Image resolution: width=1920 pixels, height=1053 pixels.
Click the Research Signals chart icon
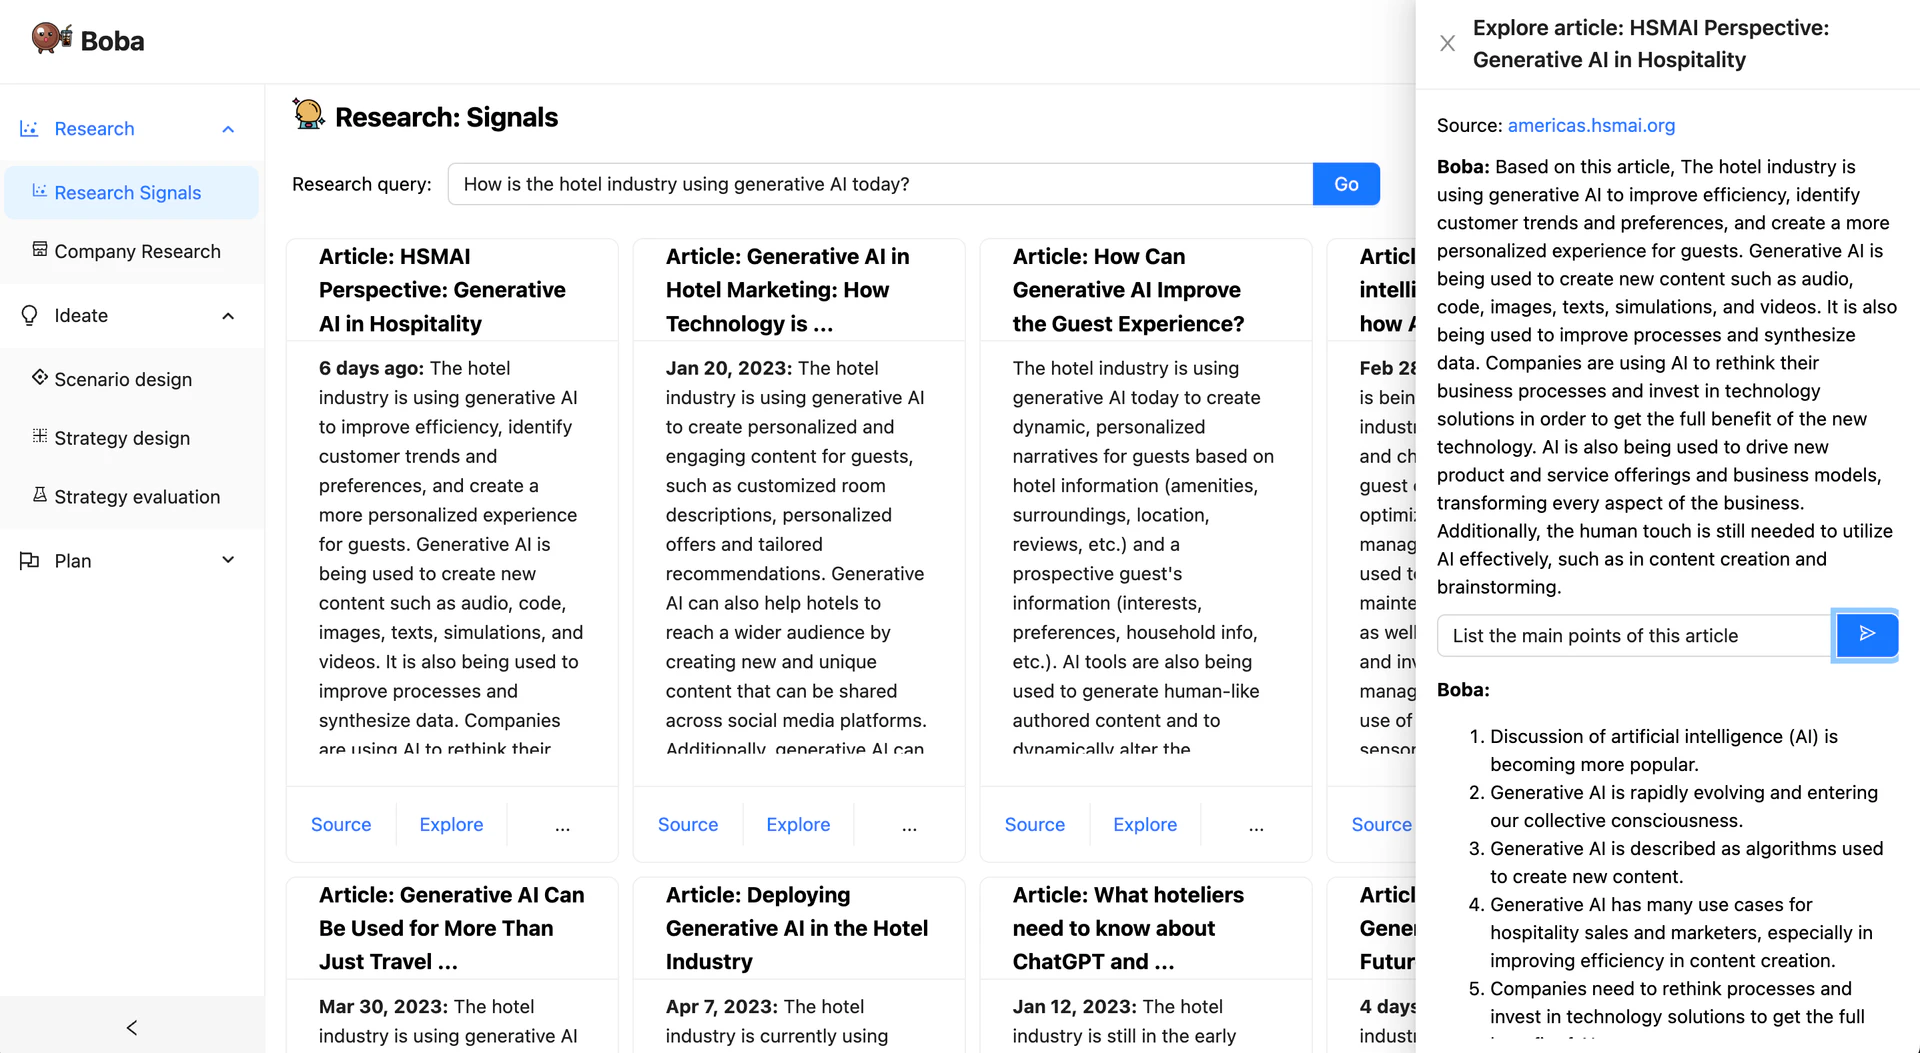(39, 191)
